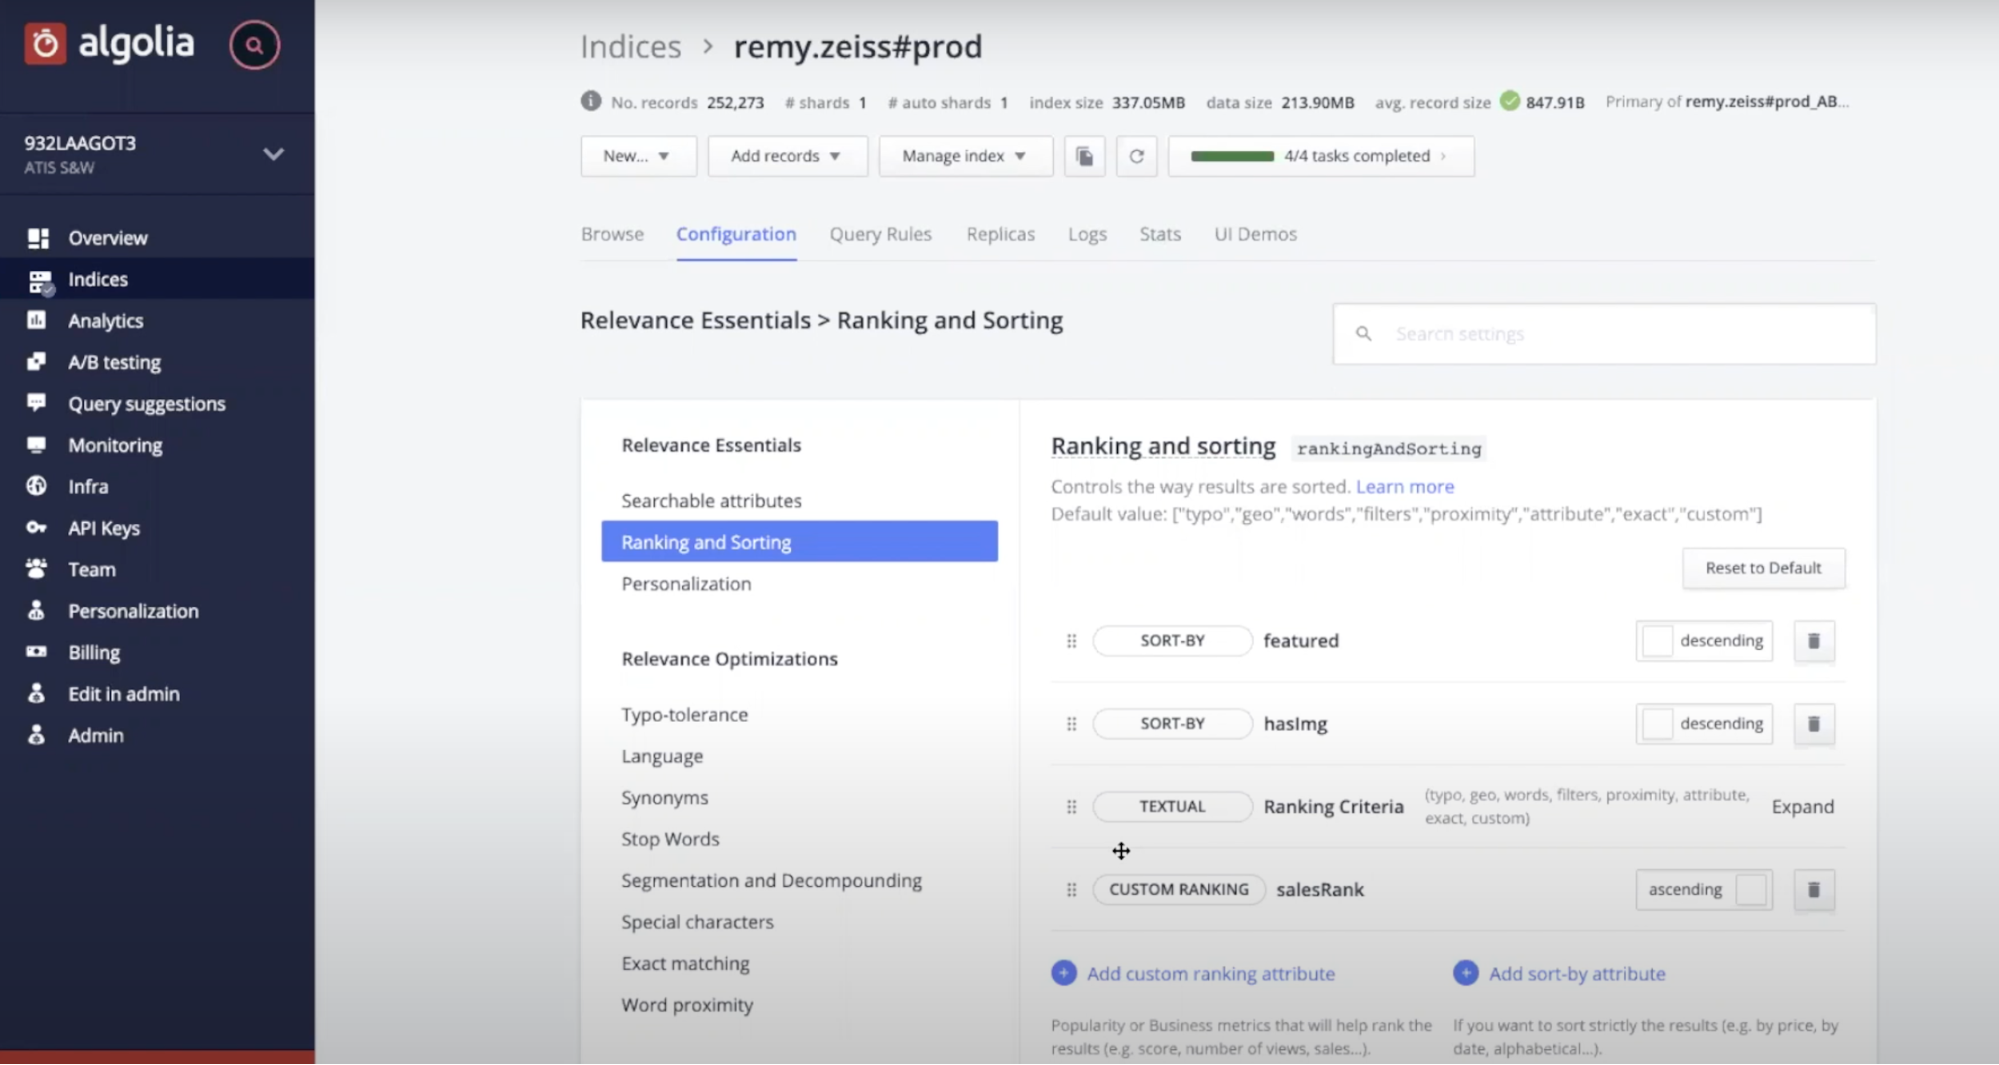Delete the featured sort-by row

coord(1813,641)
